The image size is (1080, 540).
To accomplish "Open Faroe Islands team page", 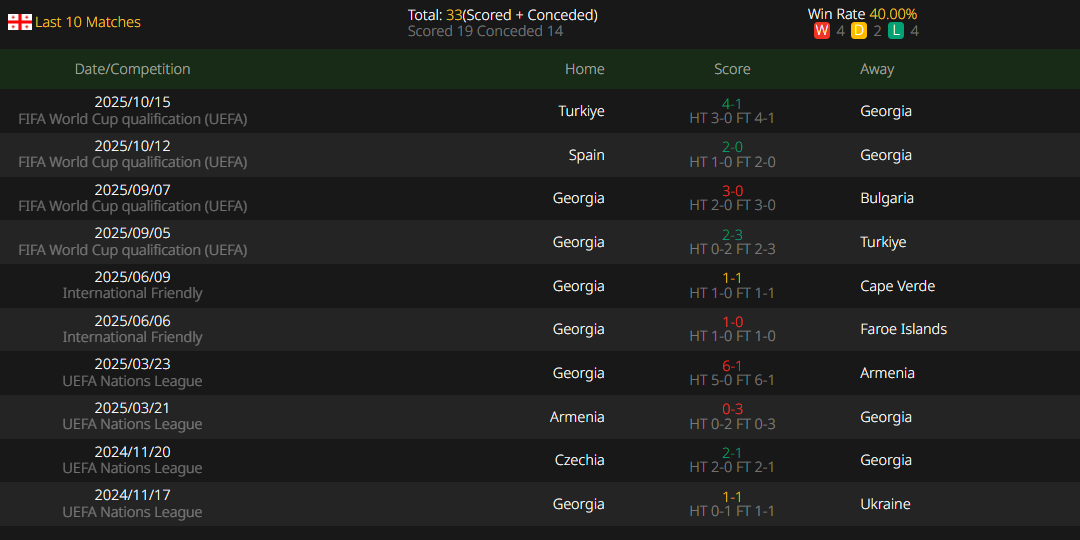I will tap(903, 329).
